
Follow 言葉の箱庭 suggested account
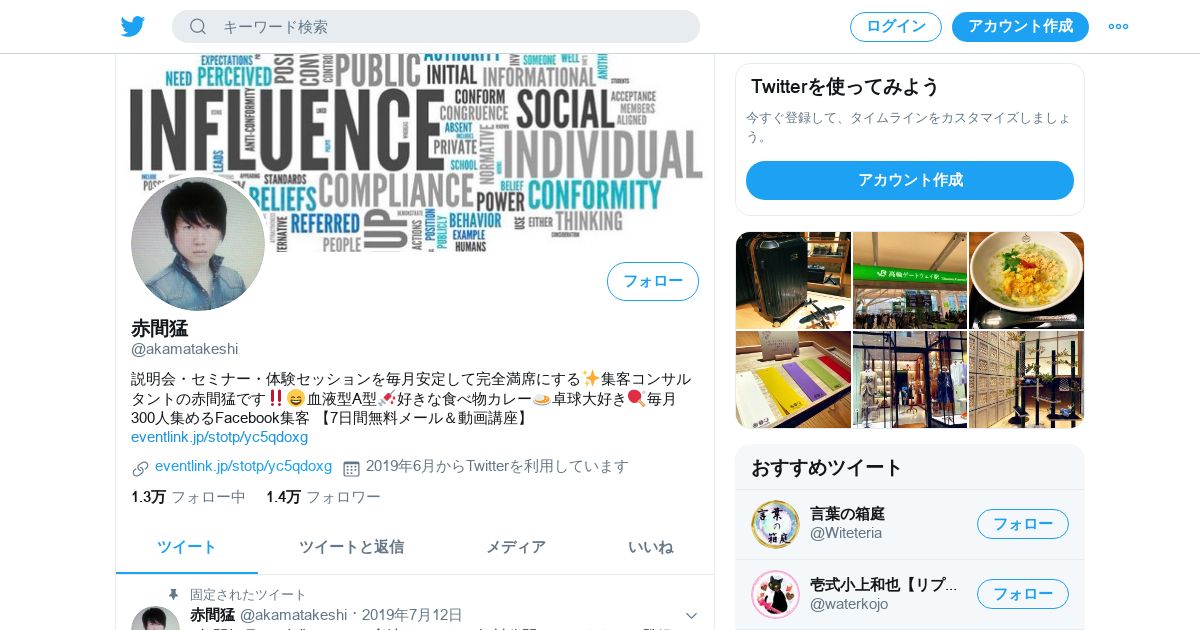pyautogui.click(x=1023, y=524)
